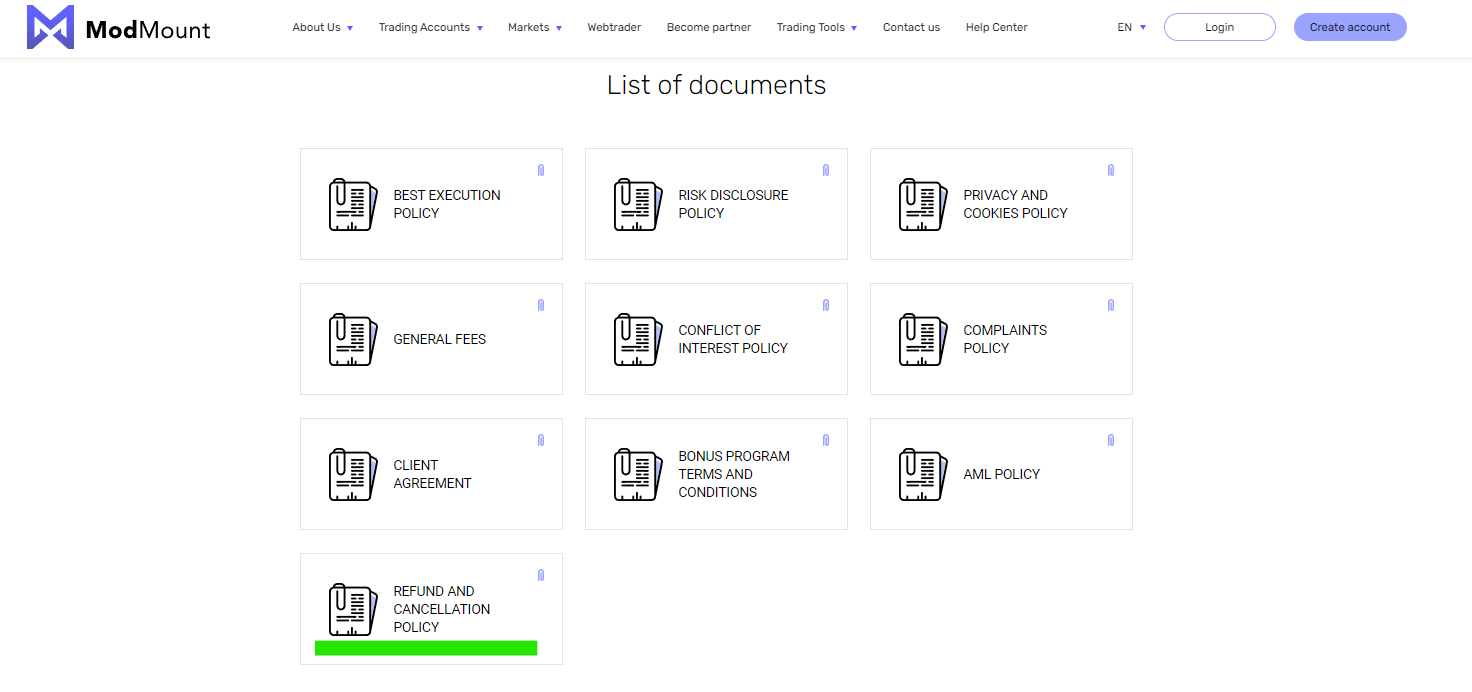Expand the Trading Tools dropdown menu

click(817, 27)
